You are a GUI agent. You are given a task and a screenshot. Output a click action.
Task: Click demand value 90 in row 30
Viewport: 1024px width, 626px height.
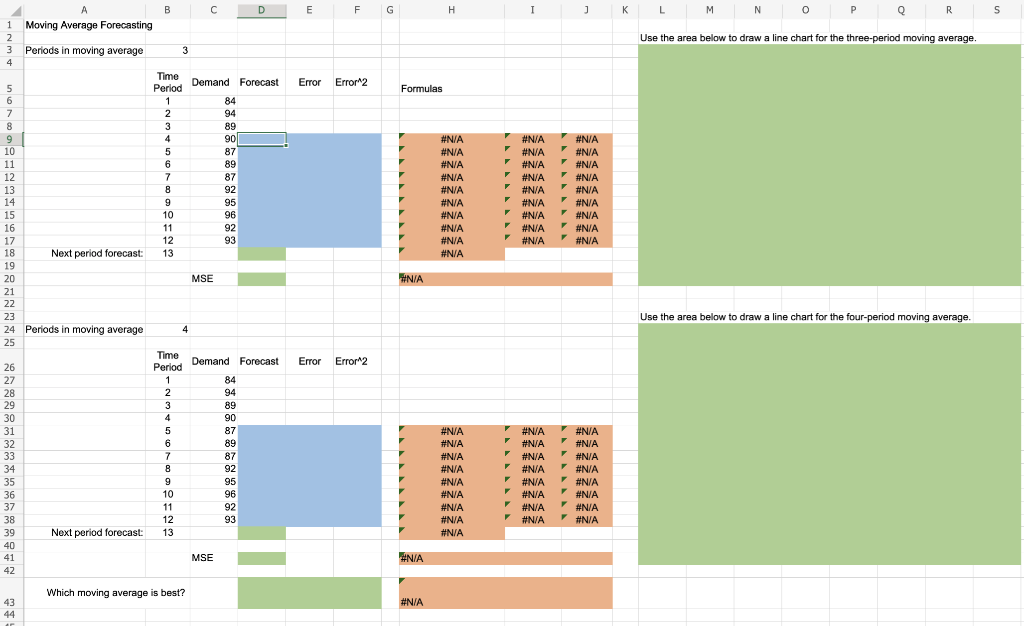[230, 418]
